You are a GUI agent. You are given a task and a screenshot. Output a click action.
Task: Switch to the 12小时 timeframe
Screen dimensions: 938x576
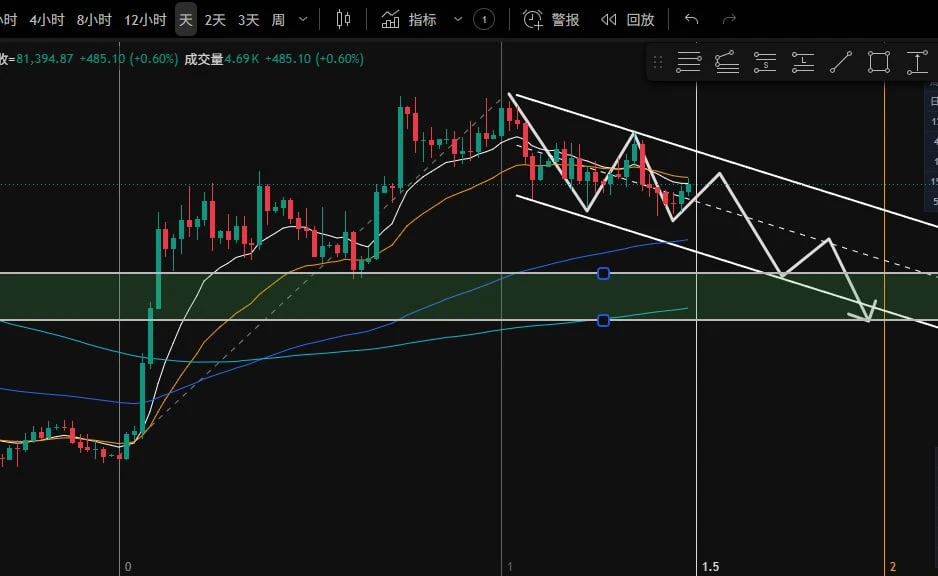click(145, 20)
